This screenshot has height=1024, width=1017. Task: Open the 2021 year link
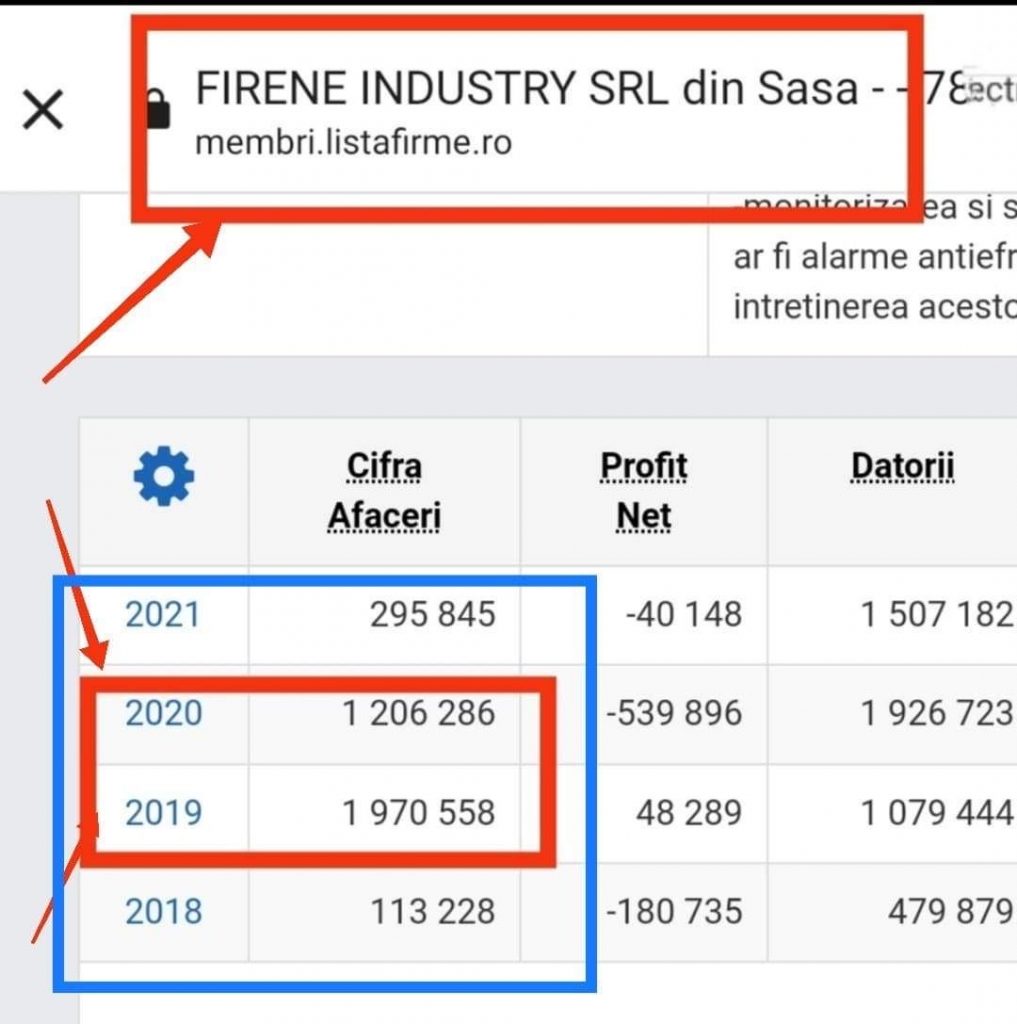pyautogui.click(x=162, y=615)
